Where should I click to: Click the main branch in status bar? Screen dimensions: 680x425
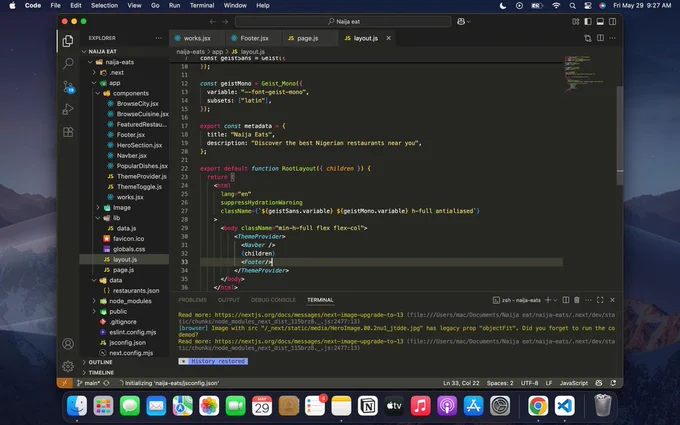coord(88,383)
